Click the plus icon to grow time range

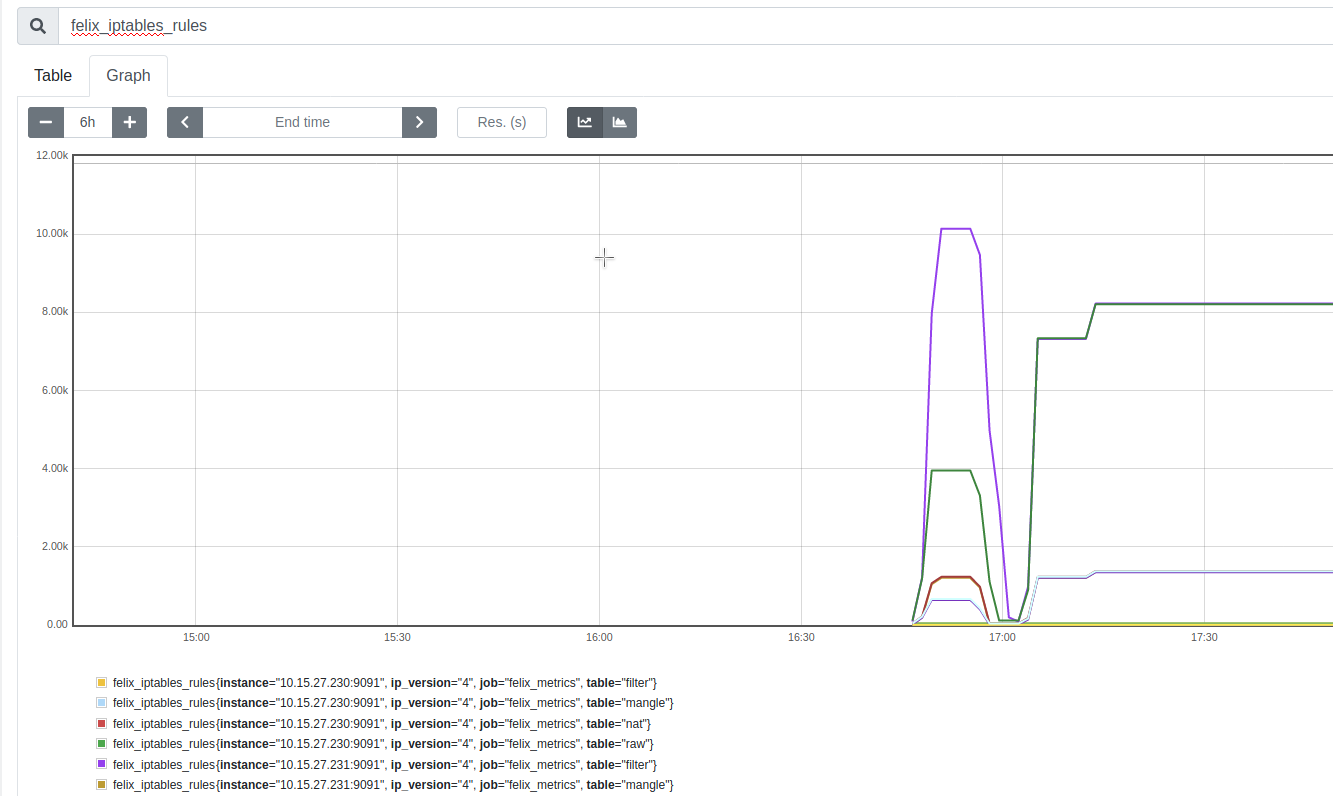tap(129, 122)
